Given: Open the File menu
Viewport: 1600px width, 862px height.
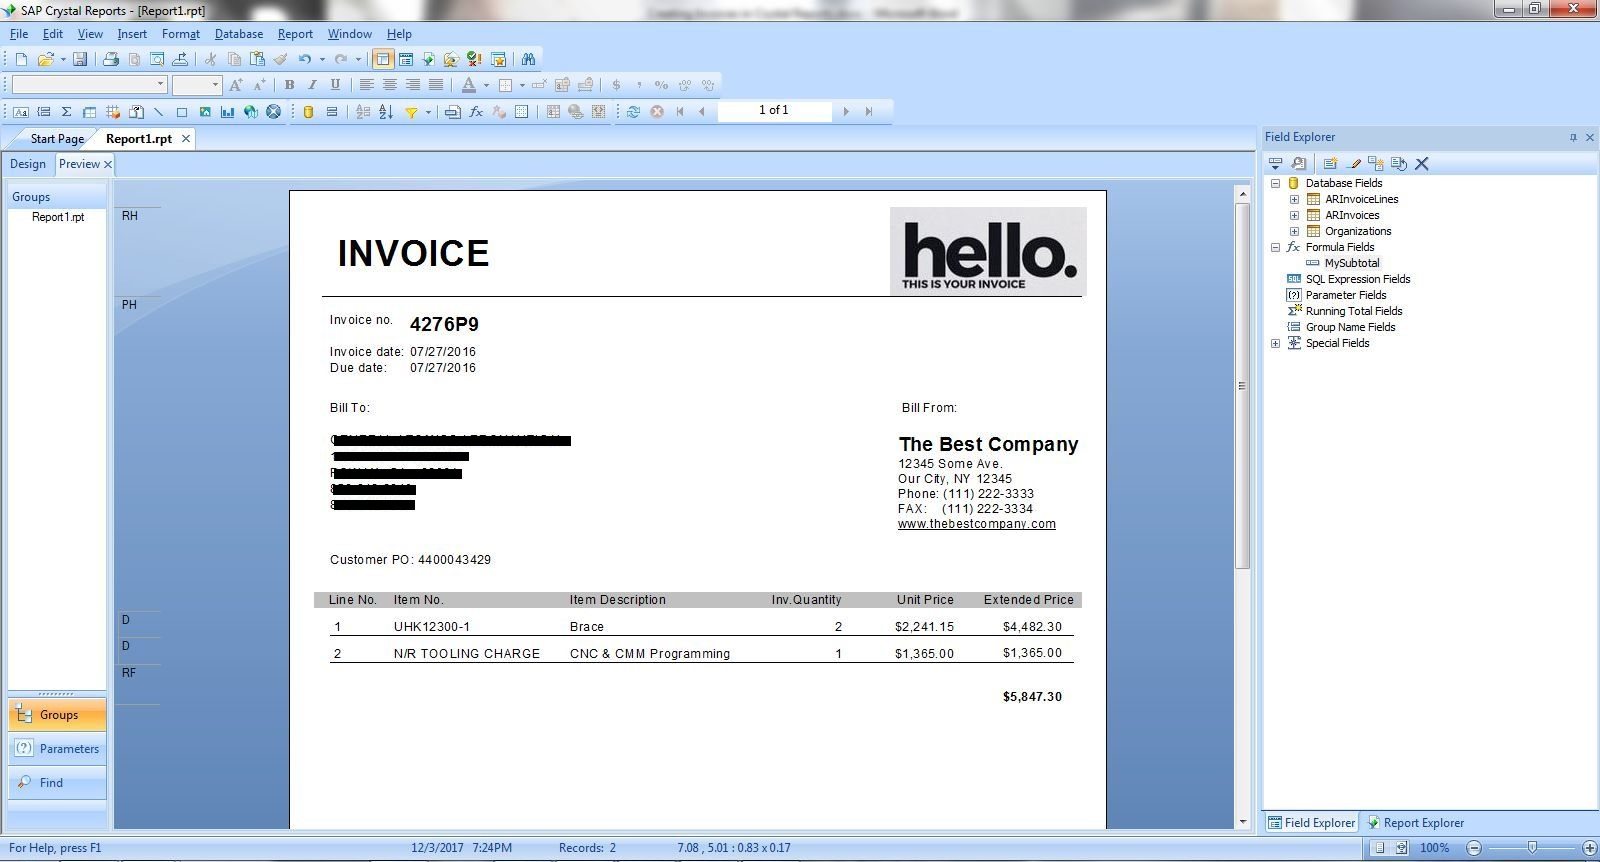Looking at the screenshot, I should click(x=19, y=34).
